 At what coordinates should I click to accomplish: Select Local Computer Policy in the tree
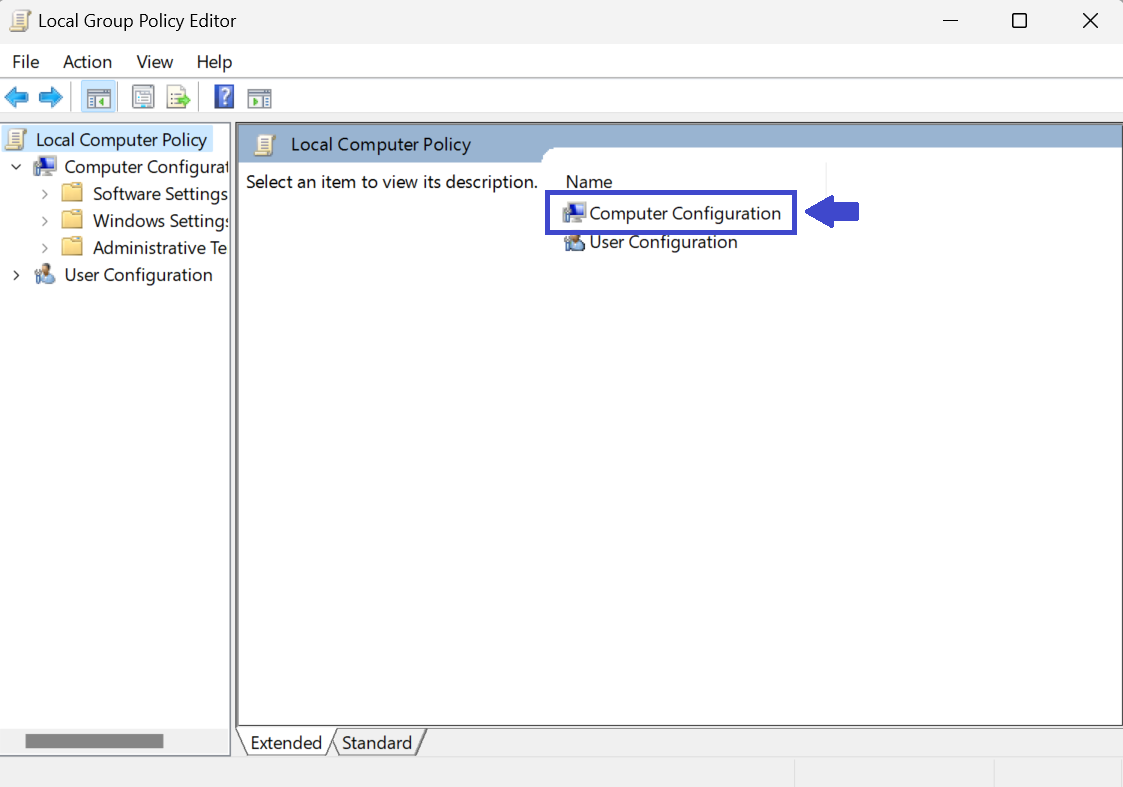pyautogui.click(x=121, y=140)
